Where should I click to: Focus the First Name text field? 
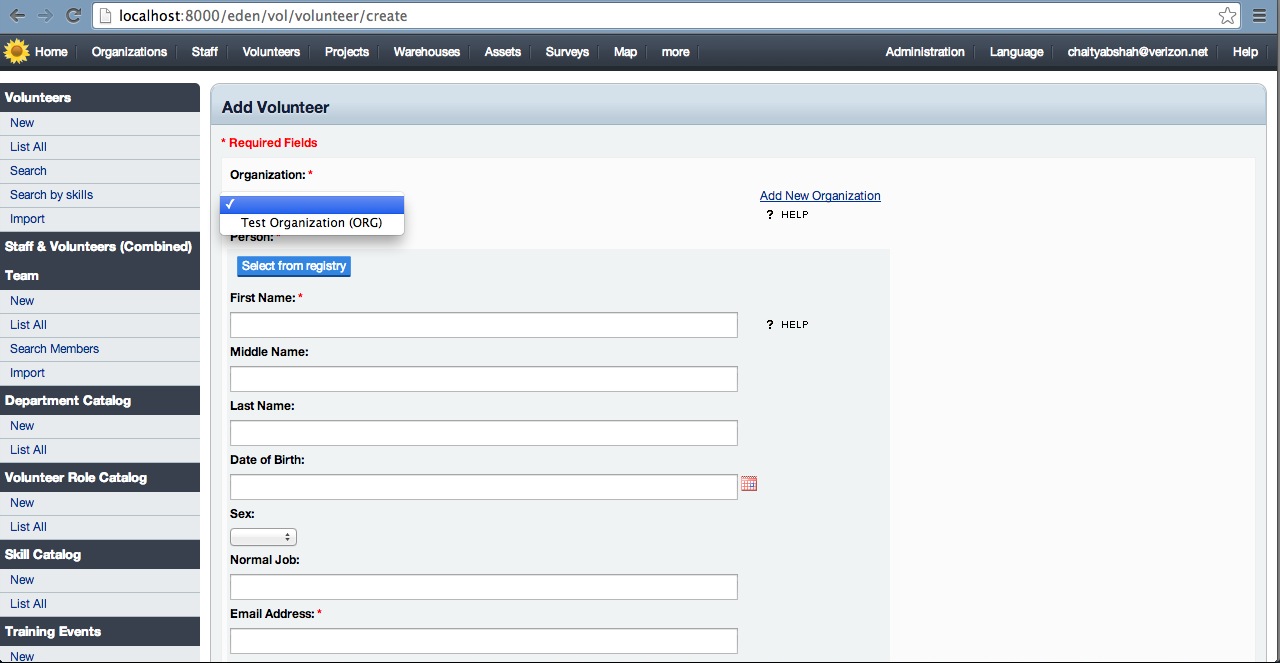[x=483, y=325]
